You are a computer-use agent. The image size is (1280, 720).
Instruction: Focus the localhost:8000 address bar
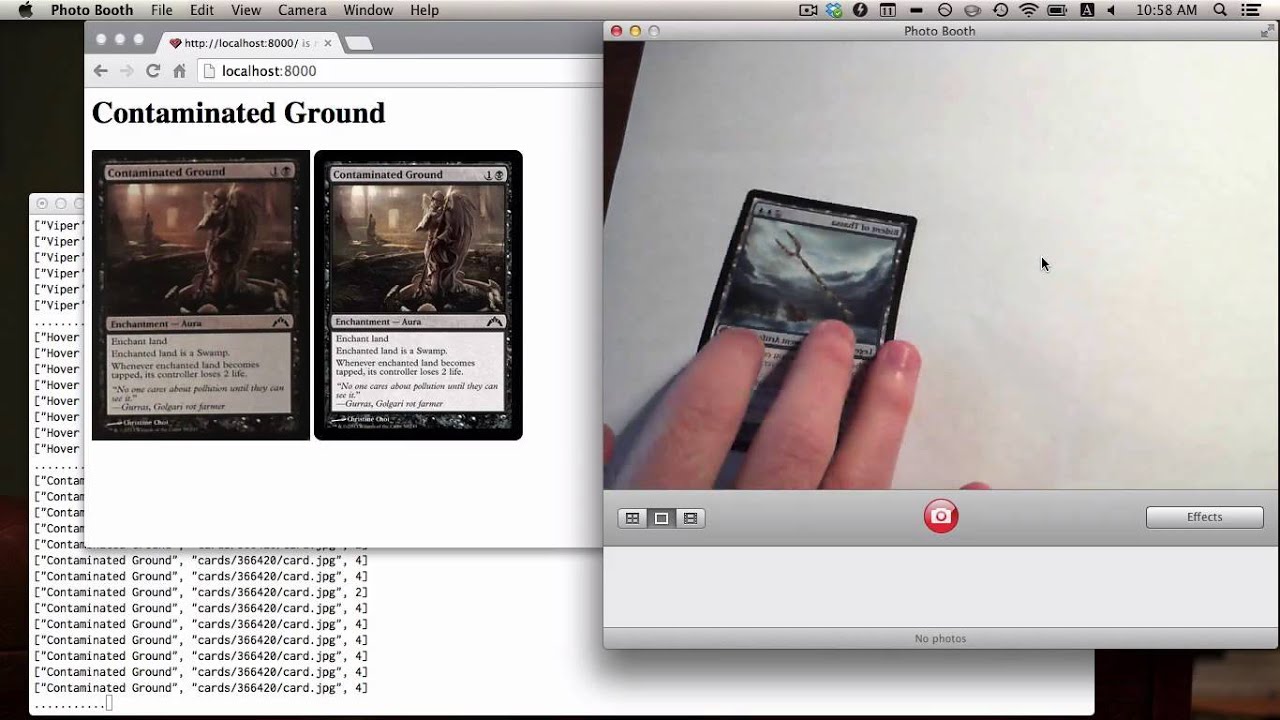coord(400,71)
